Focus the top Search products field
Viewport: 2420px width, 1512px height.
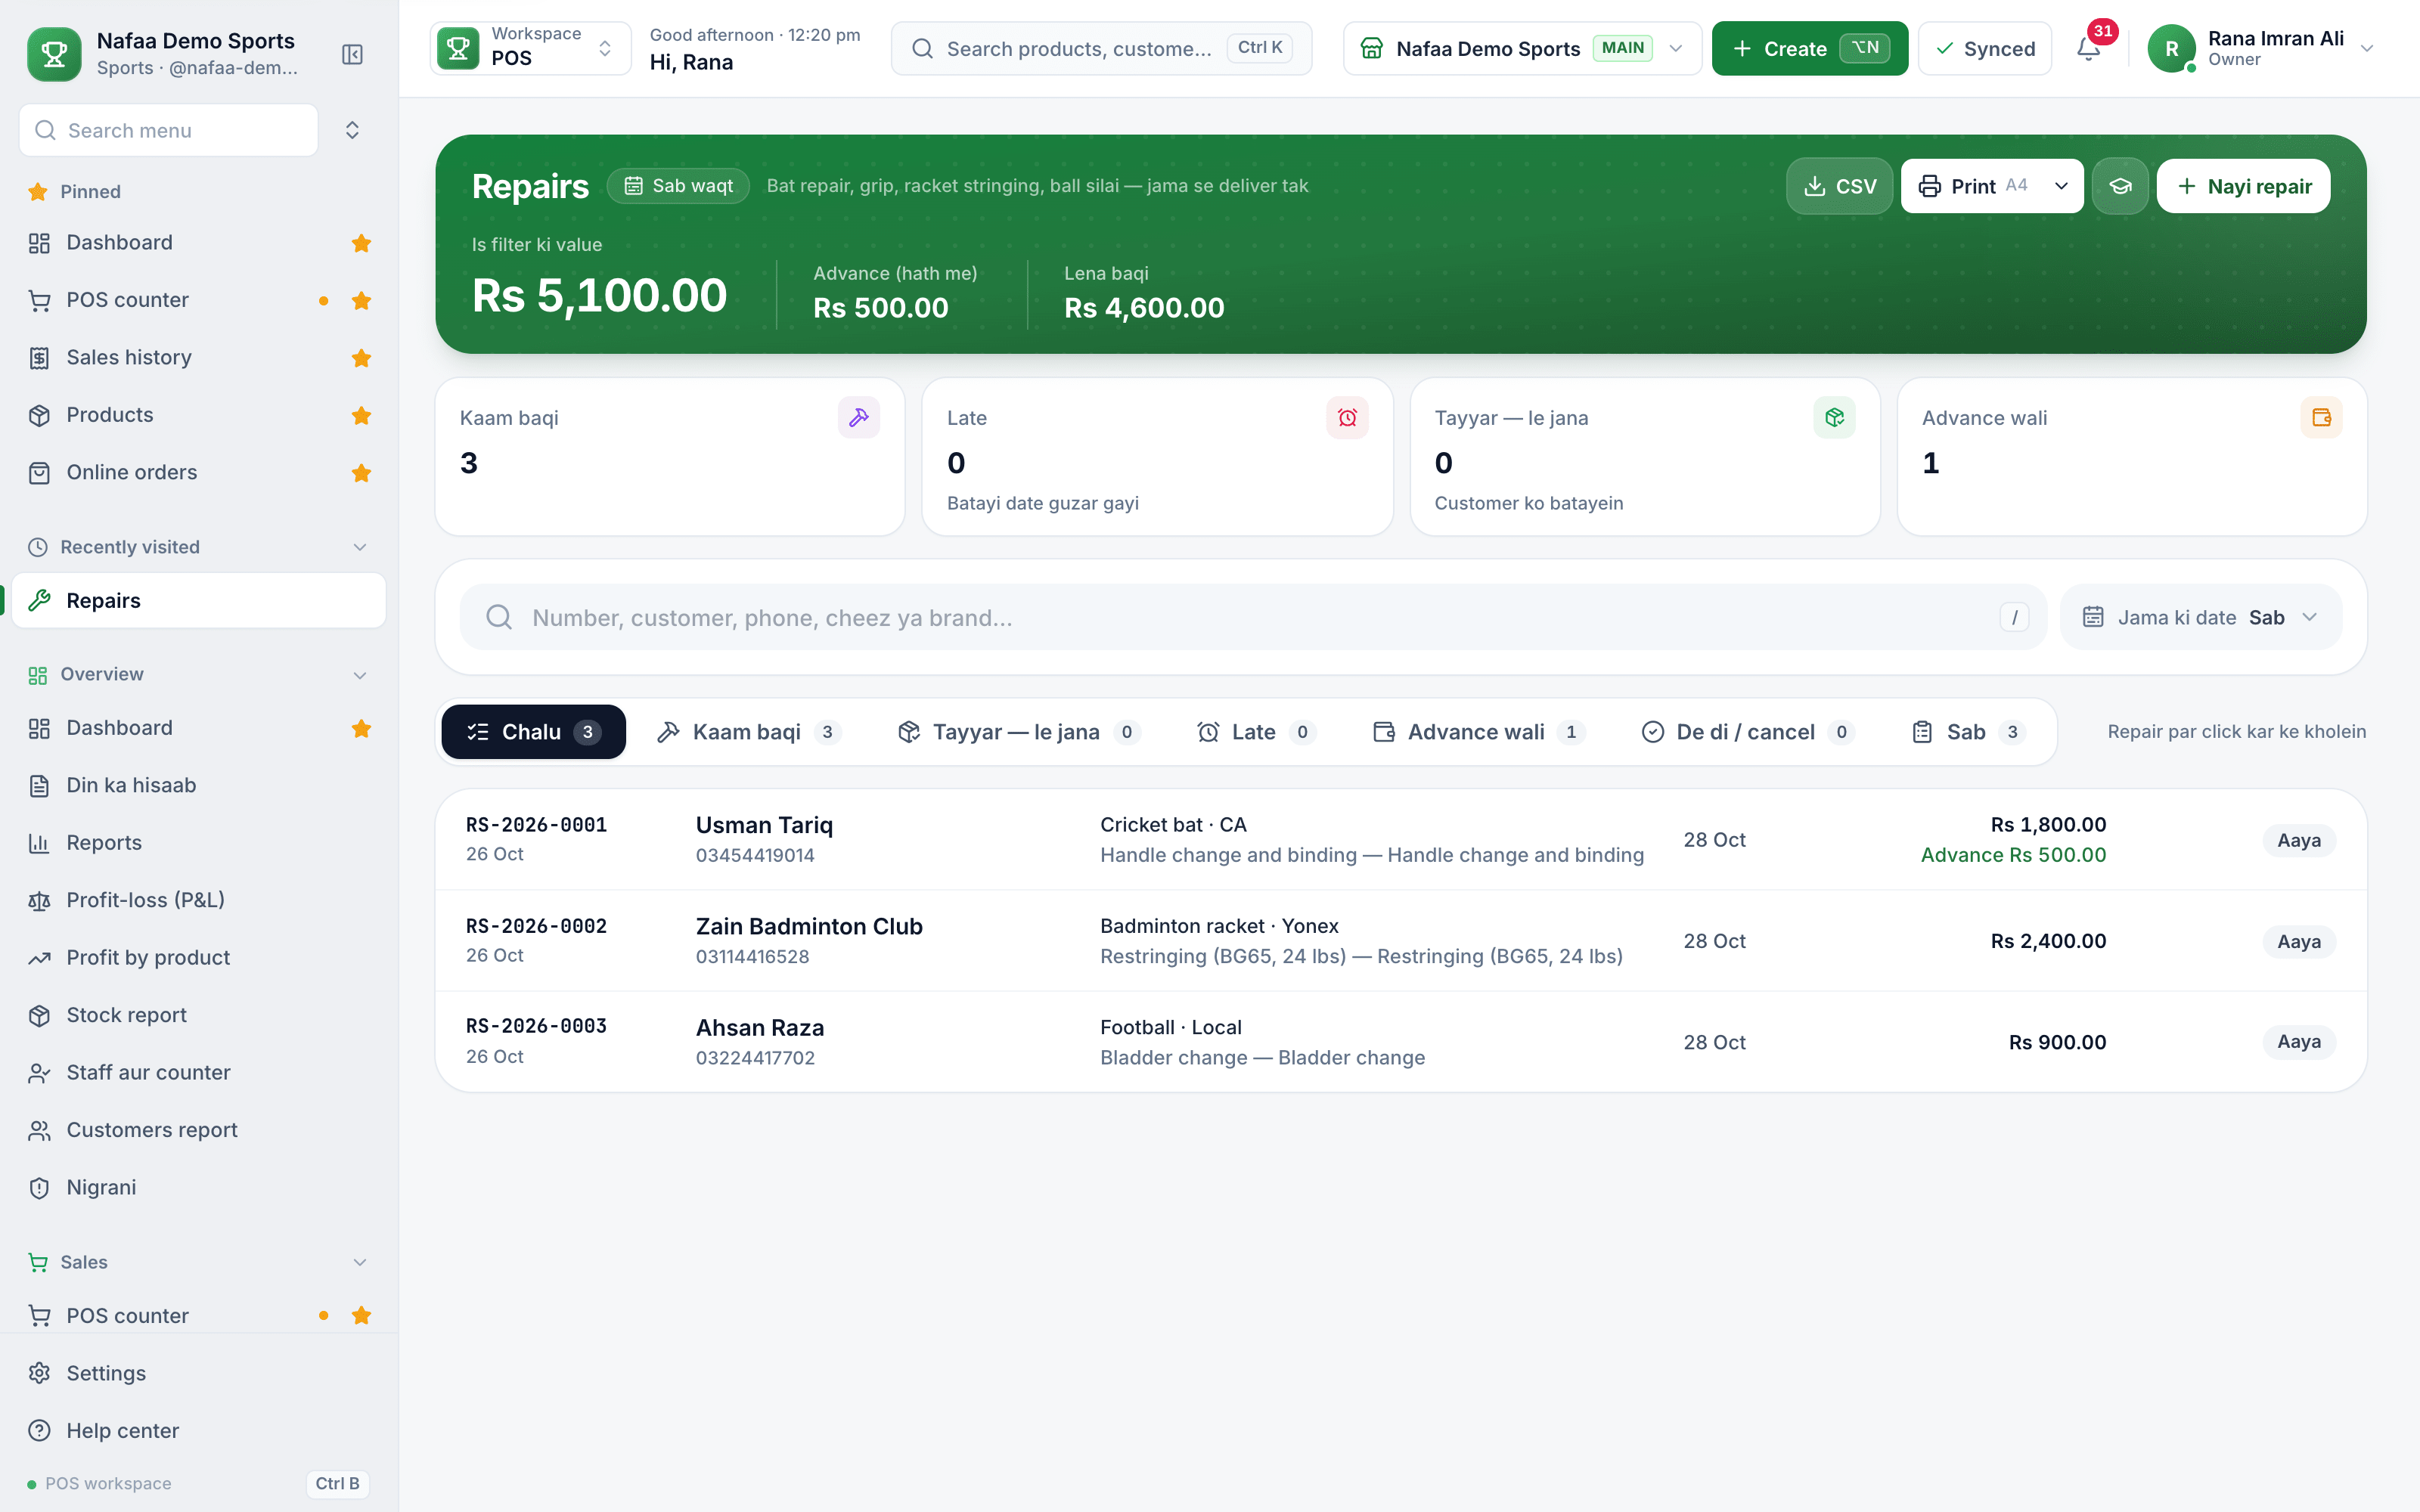[1101, 48]
